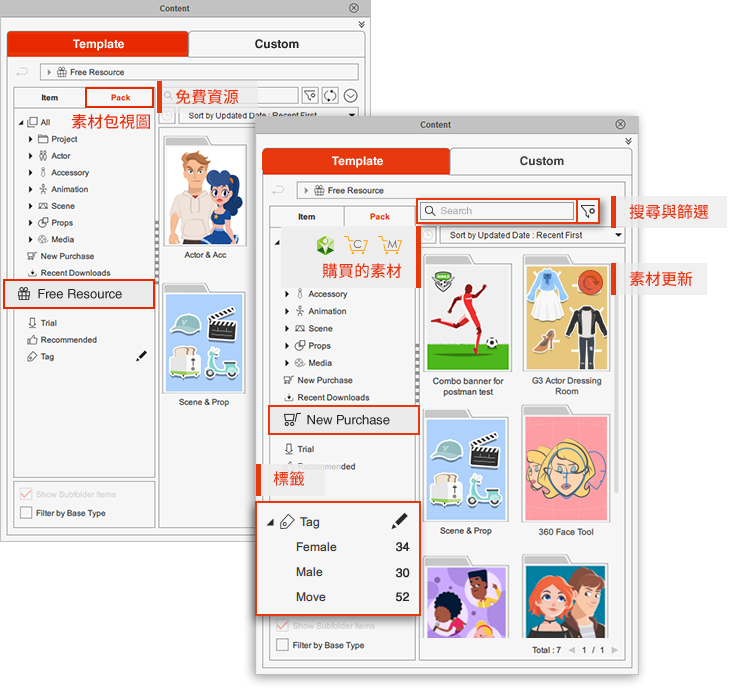Screen dimensions: 755x688
Task: Click the search filter icon beside Search
Action: point(588,211)
